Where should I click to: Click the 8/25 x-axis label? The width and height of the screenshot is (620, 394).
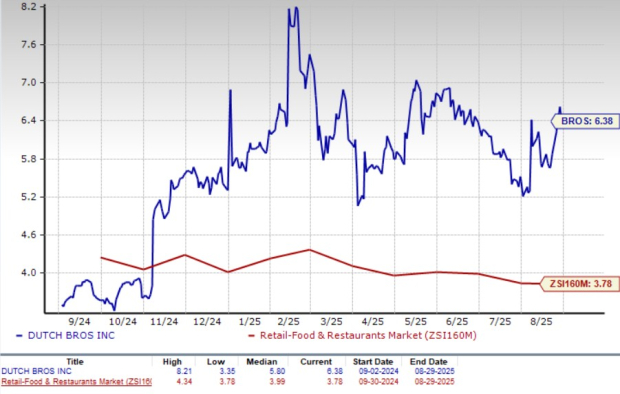point(541,321)
